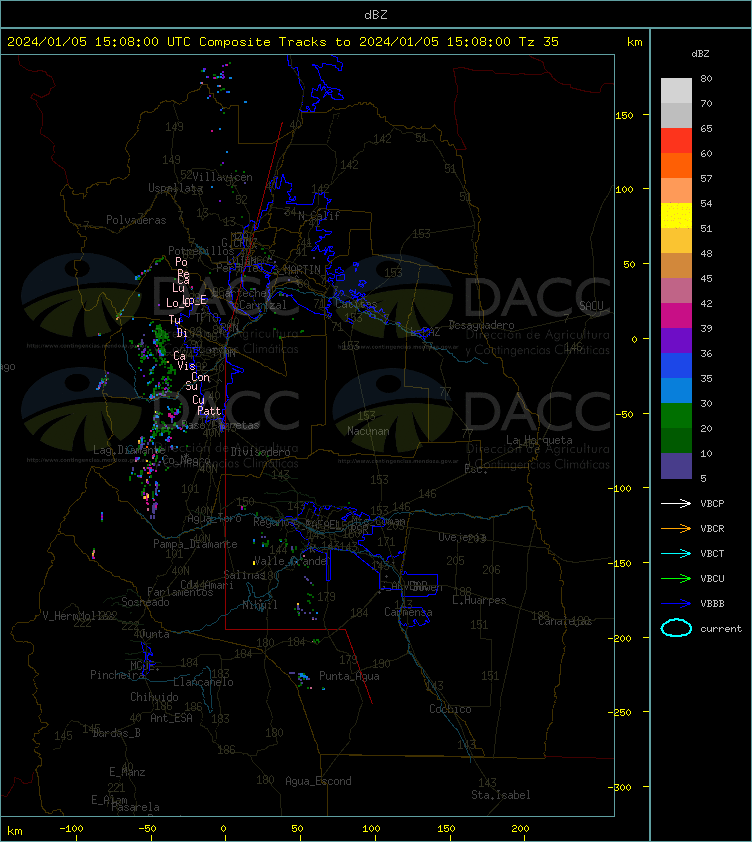This screenshot has width=752, height=842.
Task: Pick the dark green swatch between 20 and 10
Action: tap(676, 440)
